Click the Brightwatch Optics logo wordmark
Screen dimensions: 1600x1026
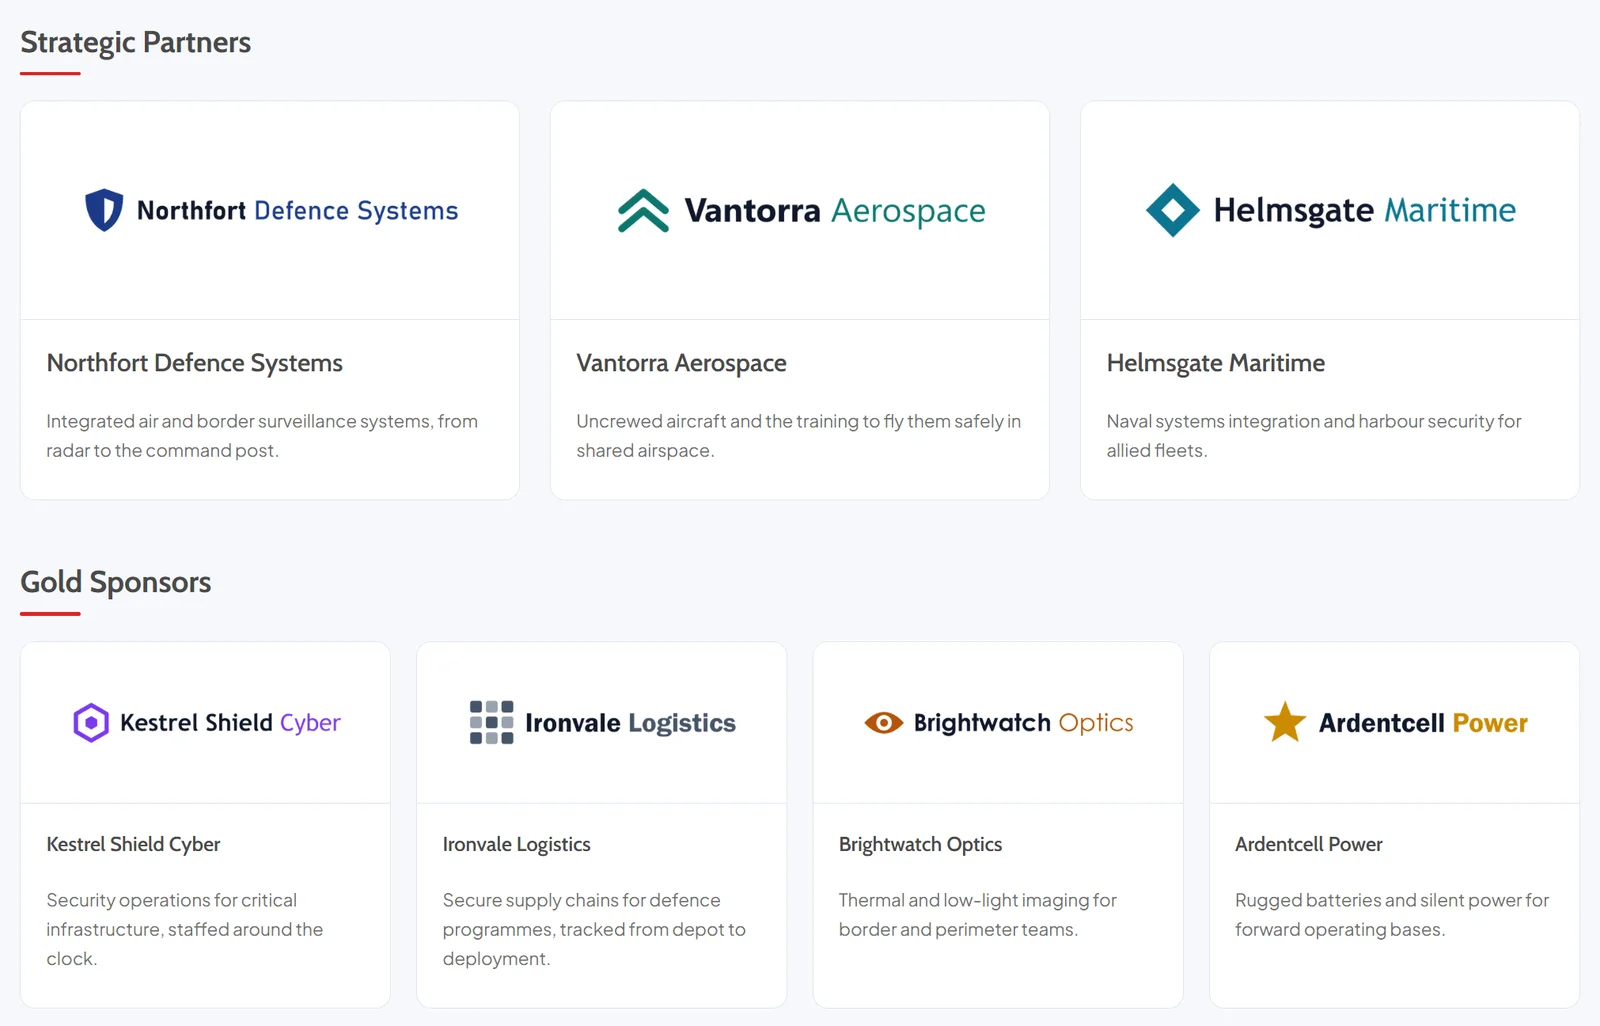pos(1023,723)
